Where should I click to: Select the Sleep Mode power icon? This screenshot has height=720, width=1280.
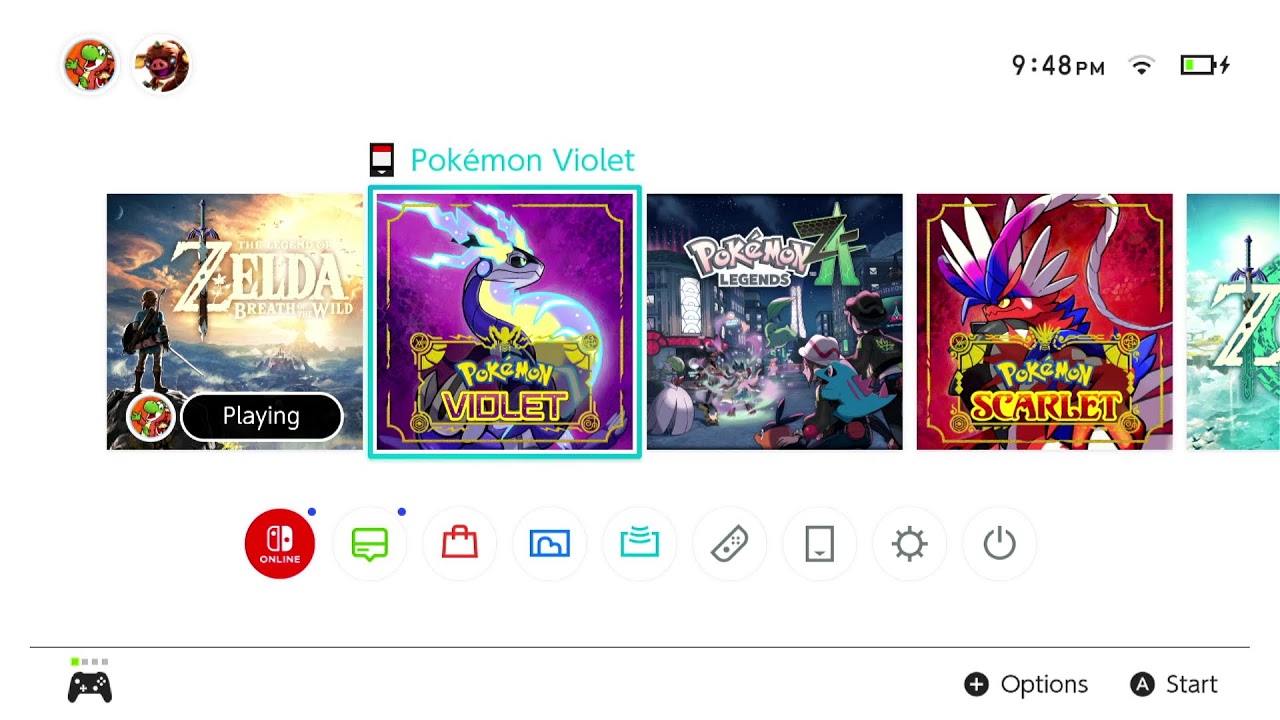(x=1000, y=544)
